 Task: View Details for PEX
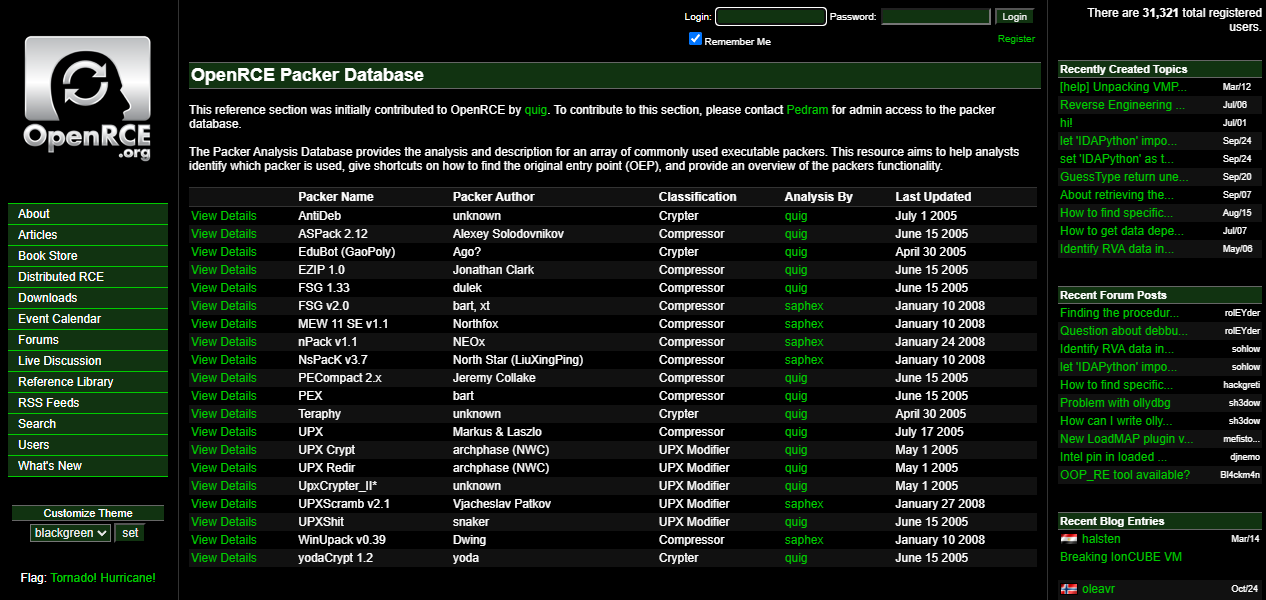[x=224, y=396]
